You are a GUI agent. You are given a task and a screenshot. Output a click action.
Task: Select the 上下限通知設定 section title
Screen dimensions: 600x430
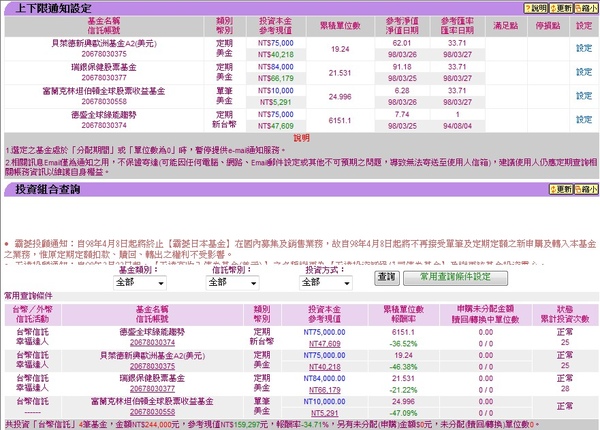pyautogui.click(x=53, y=8)
